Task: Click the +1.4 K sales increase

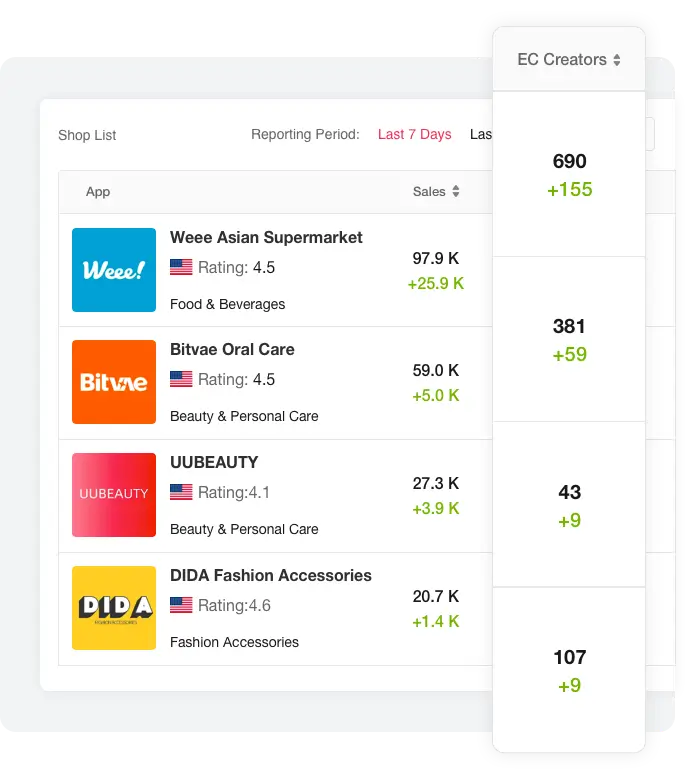Action: tap(436, 621)
